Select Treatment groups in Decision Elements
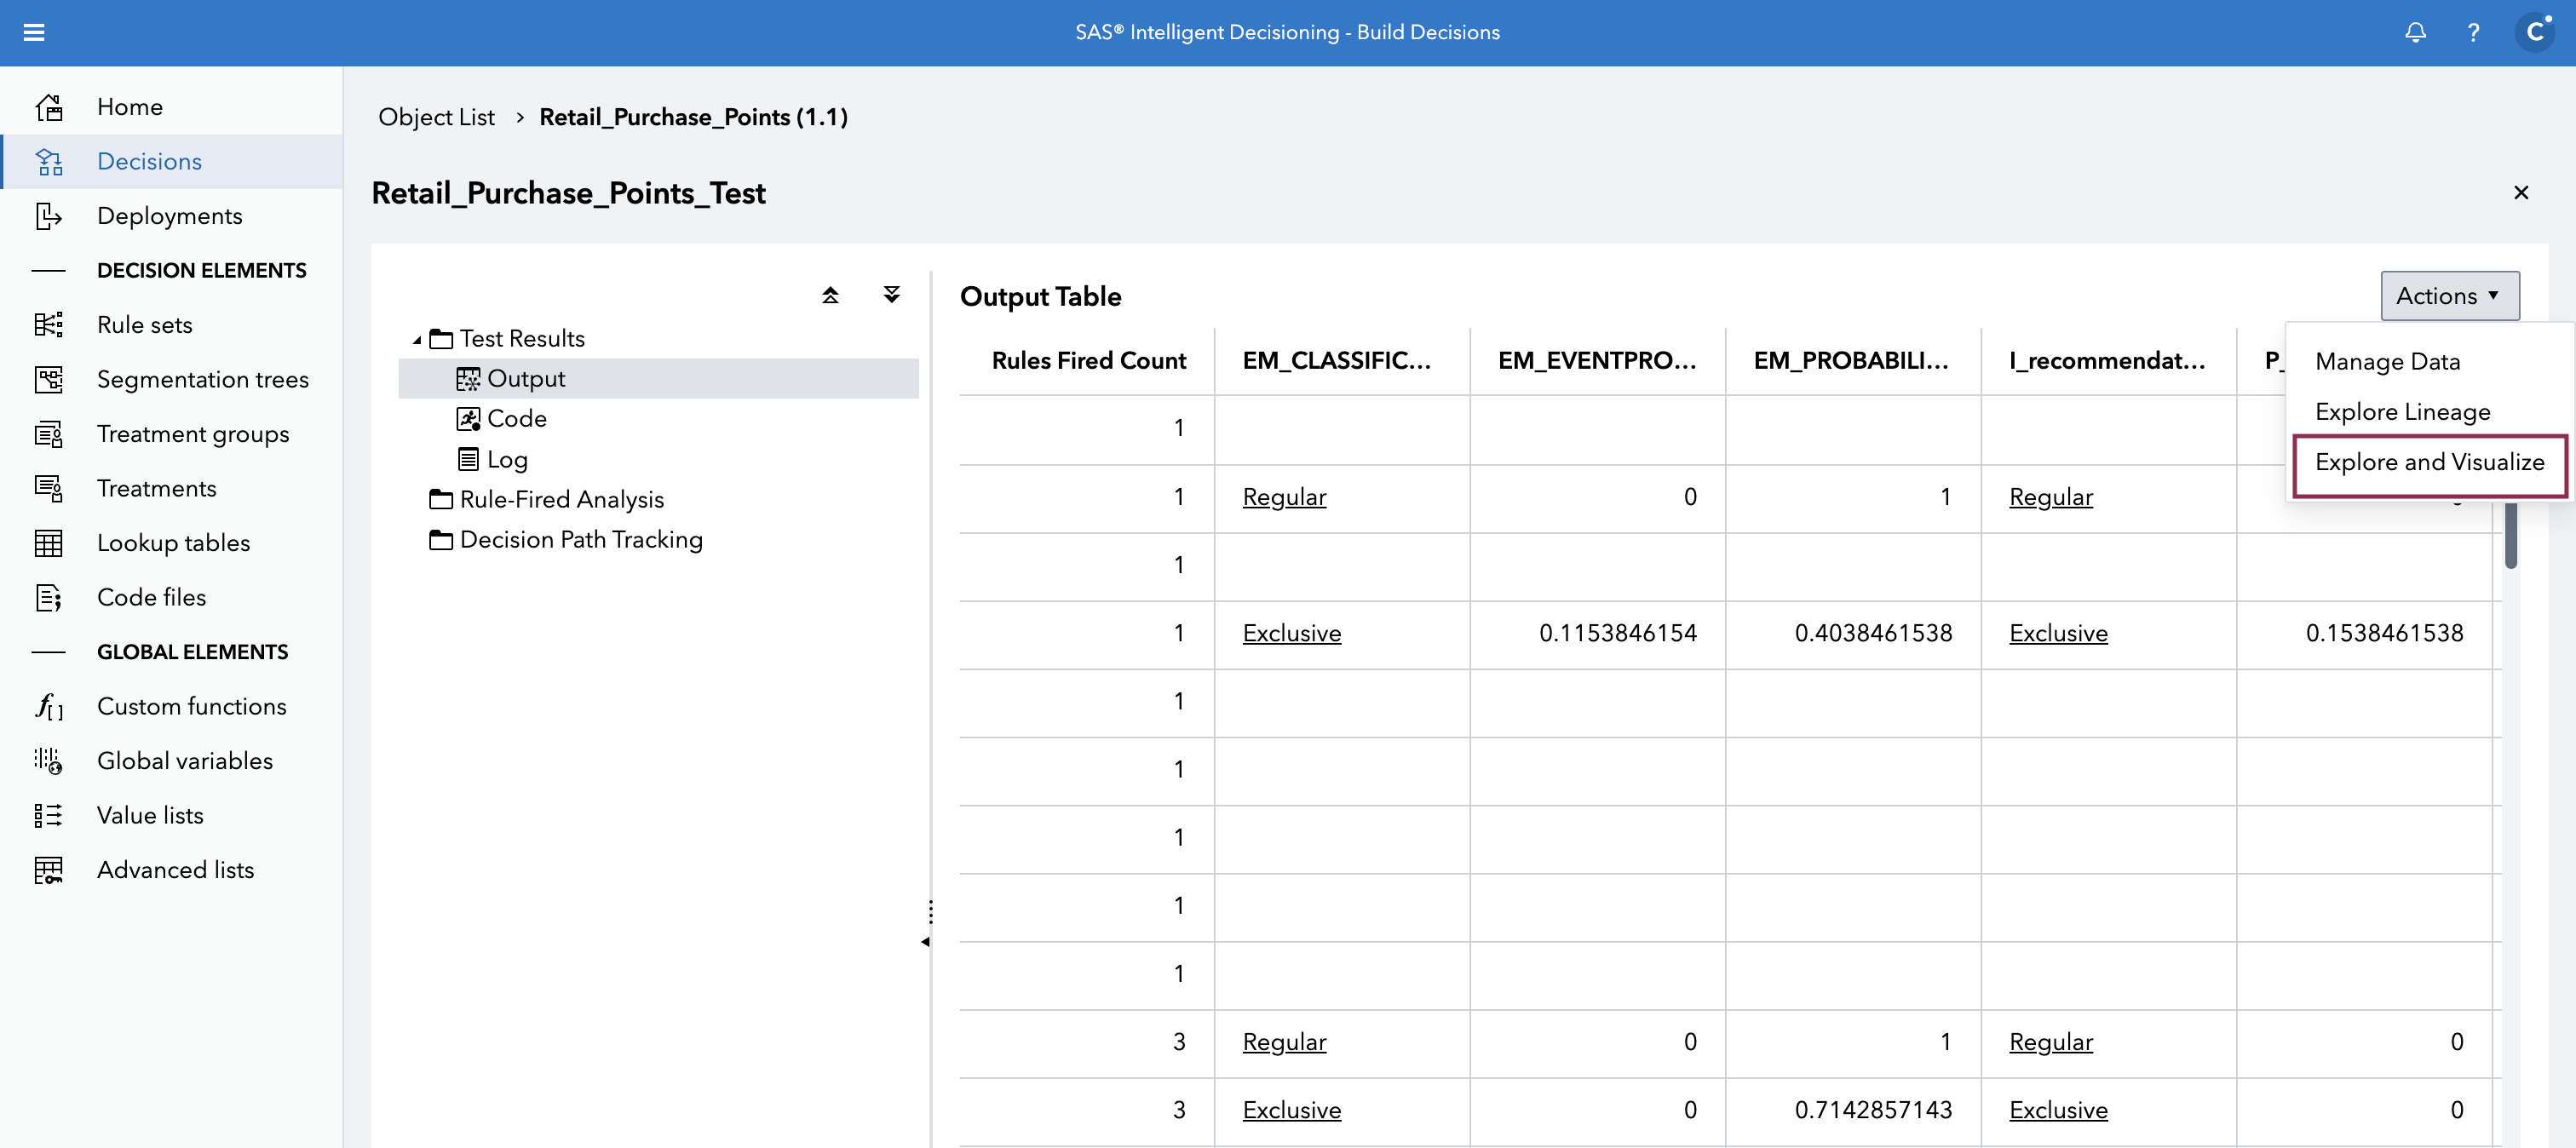 (192, 434)
